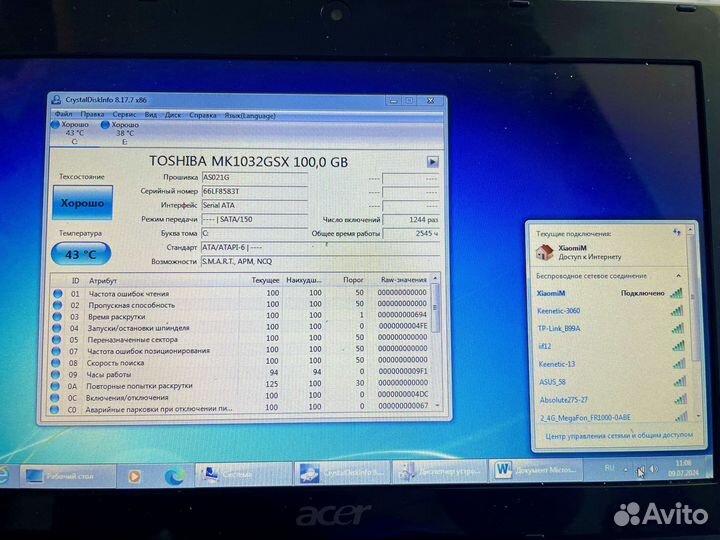This screenshot has width=720, height=540.
Task: Click the status icon of row 05
Action: click(56, 339)
